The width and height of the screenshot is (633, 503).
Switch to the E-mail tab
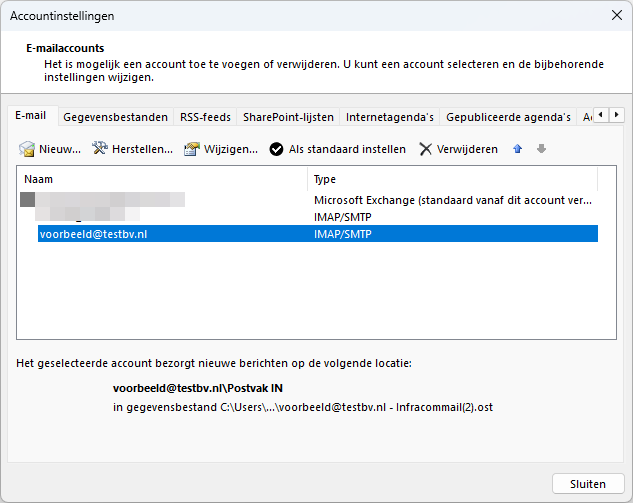point(31,115)
